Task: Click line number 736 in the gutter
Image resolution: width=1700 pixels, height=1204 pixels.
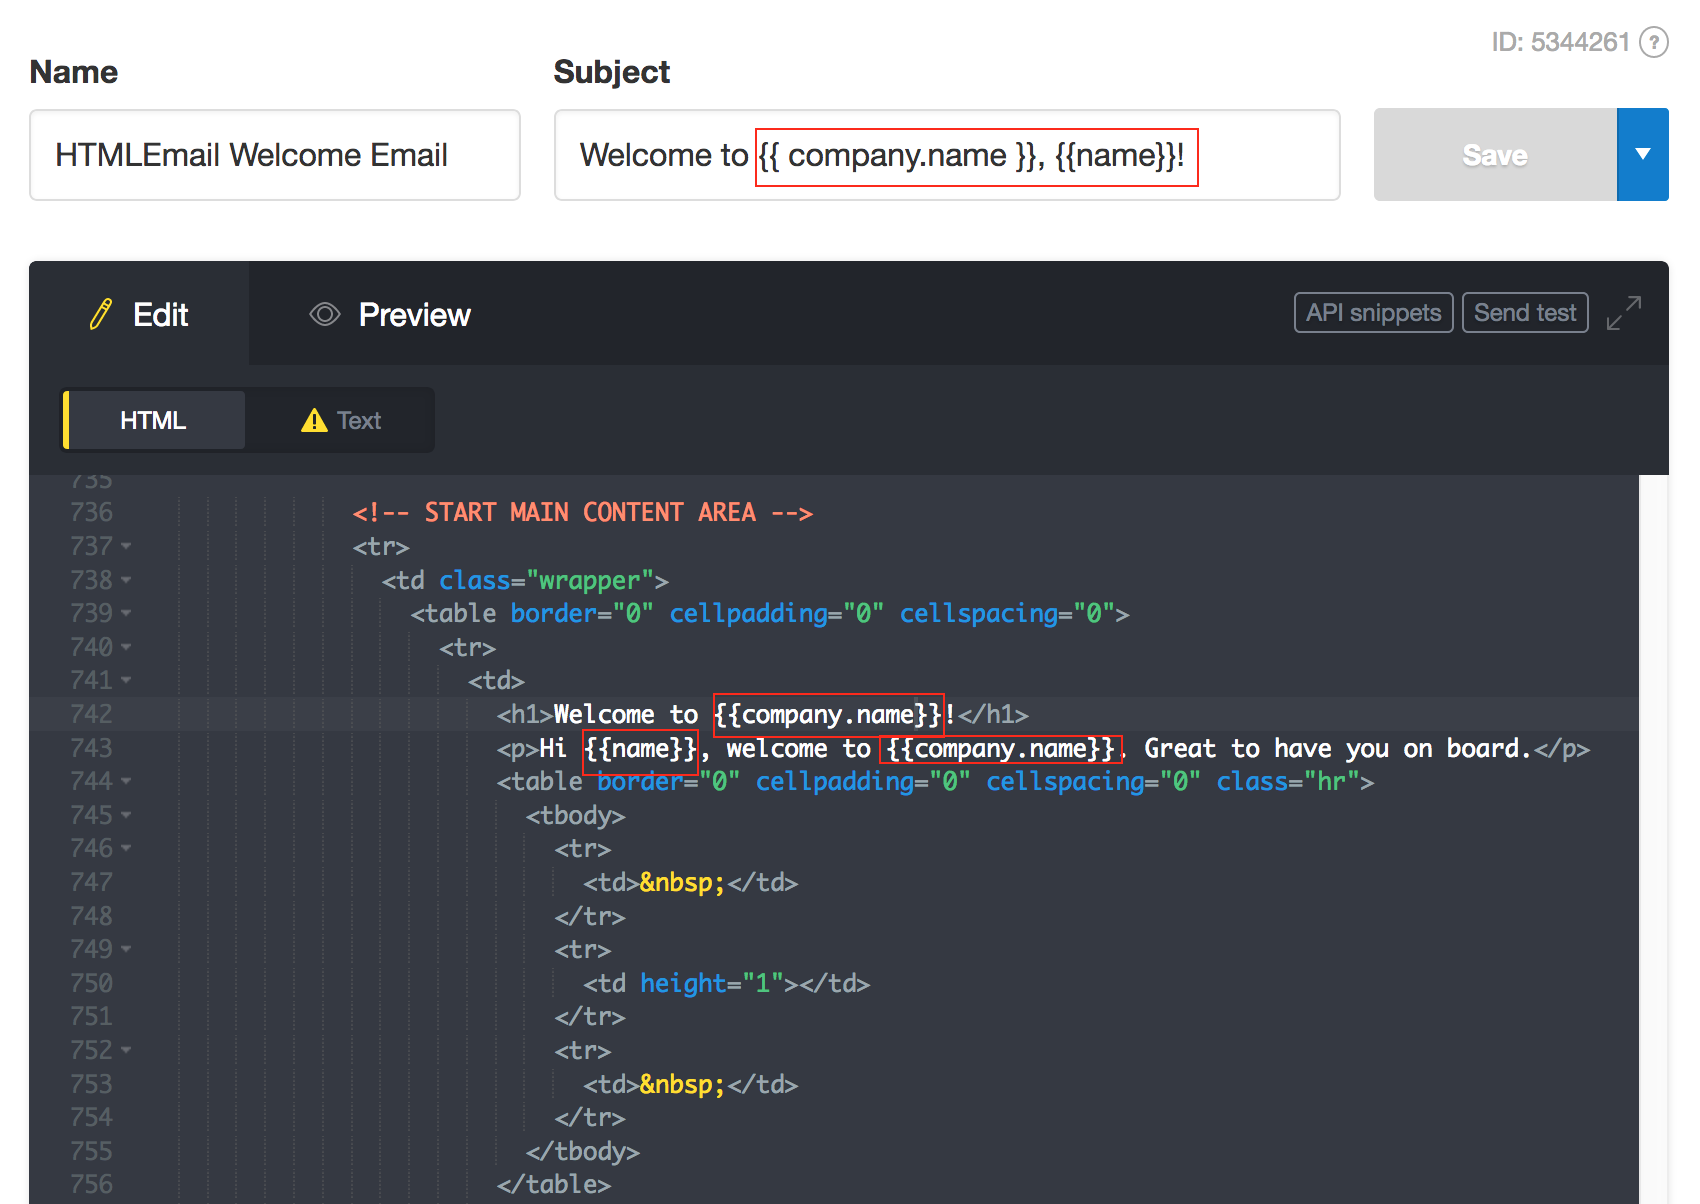Action: click(91, 512)
